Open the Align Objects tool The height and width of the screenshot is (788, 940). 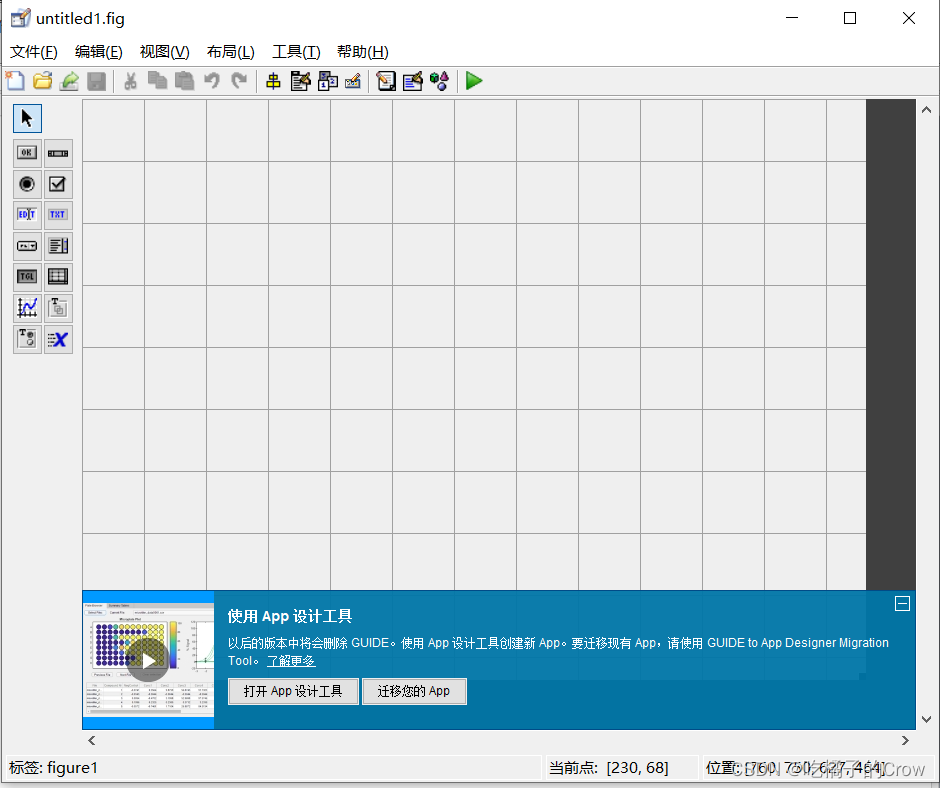pos(273,81)
